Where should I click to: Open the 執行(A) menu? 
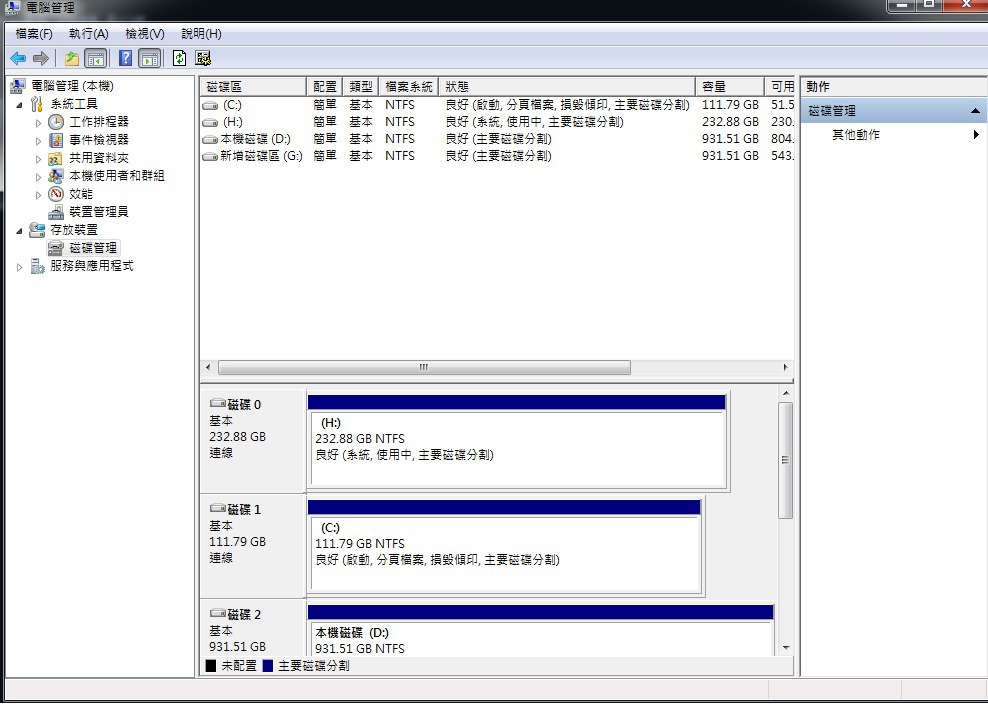(89, 34)
